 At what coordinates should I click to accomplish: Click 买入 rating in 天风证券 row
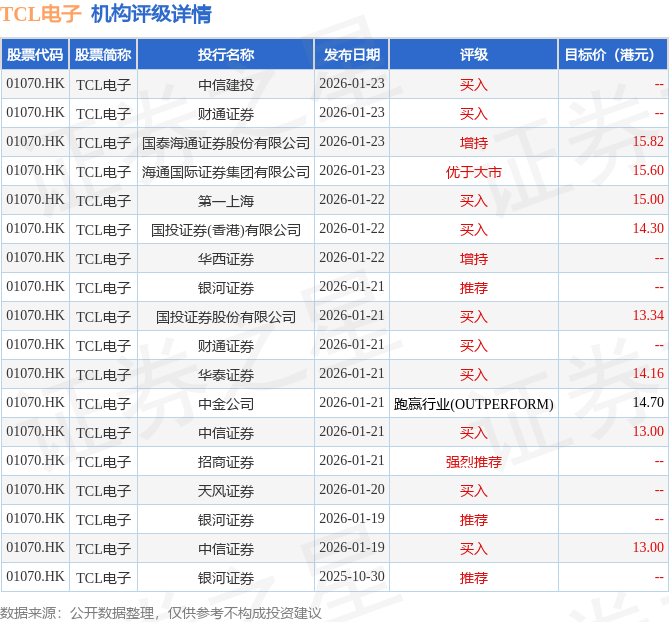point(474,491)
